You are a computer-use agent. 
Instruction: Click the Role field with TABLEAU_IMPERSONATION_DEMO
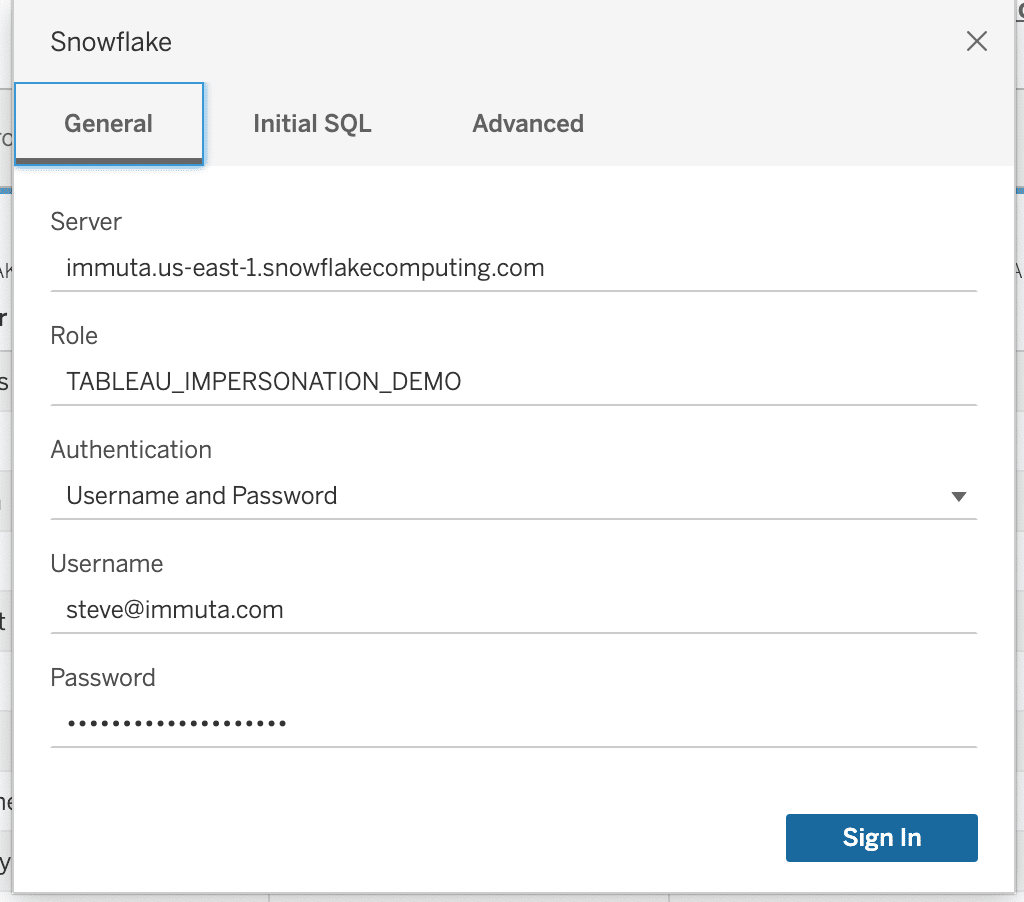pos(513,381)
